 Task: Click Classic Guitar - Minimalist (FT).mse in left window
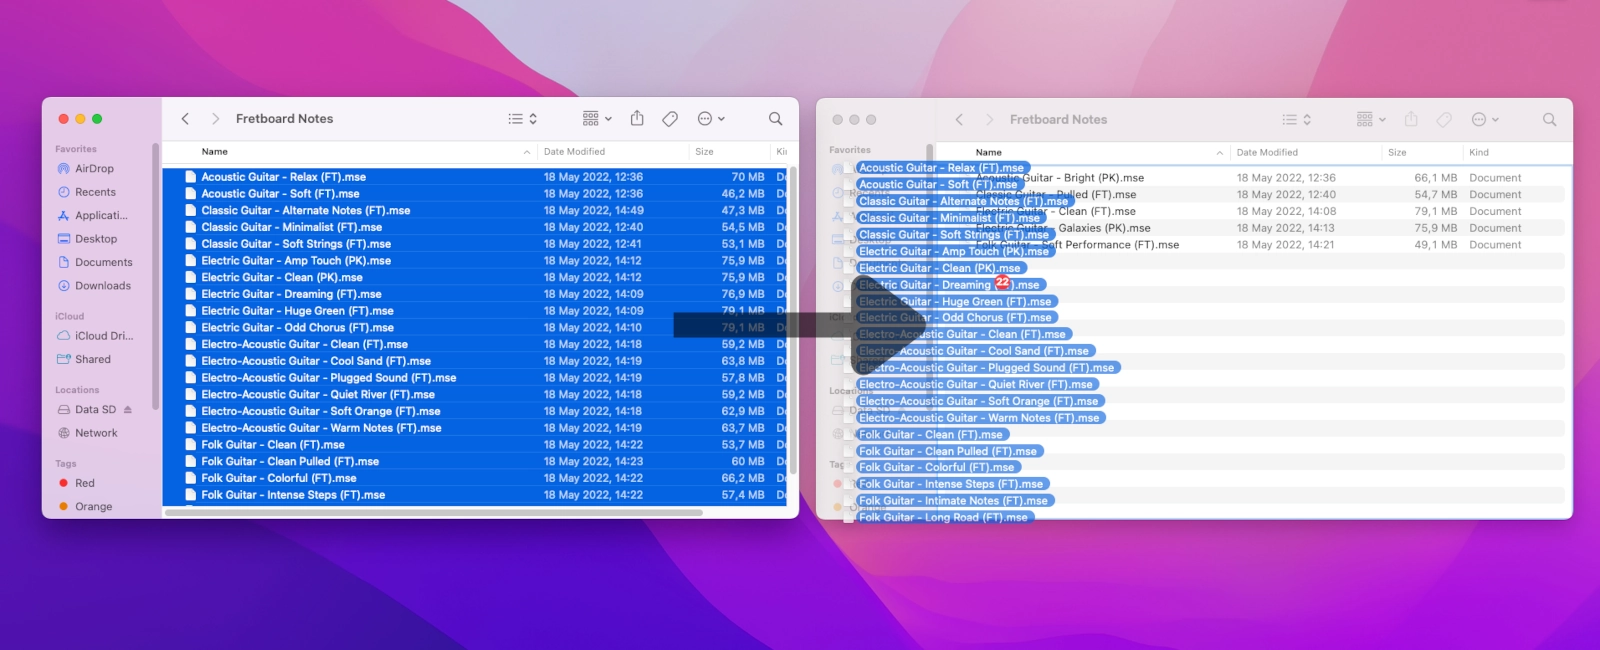click(x=291, y=227)
